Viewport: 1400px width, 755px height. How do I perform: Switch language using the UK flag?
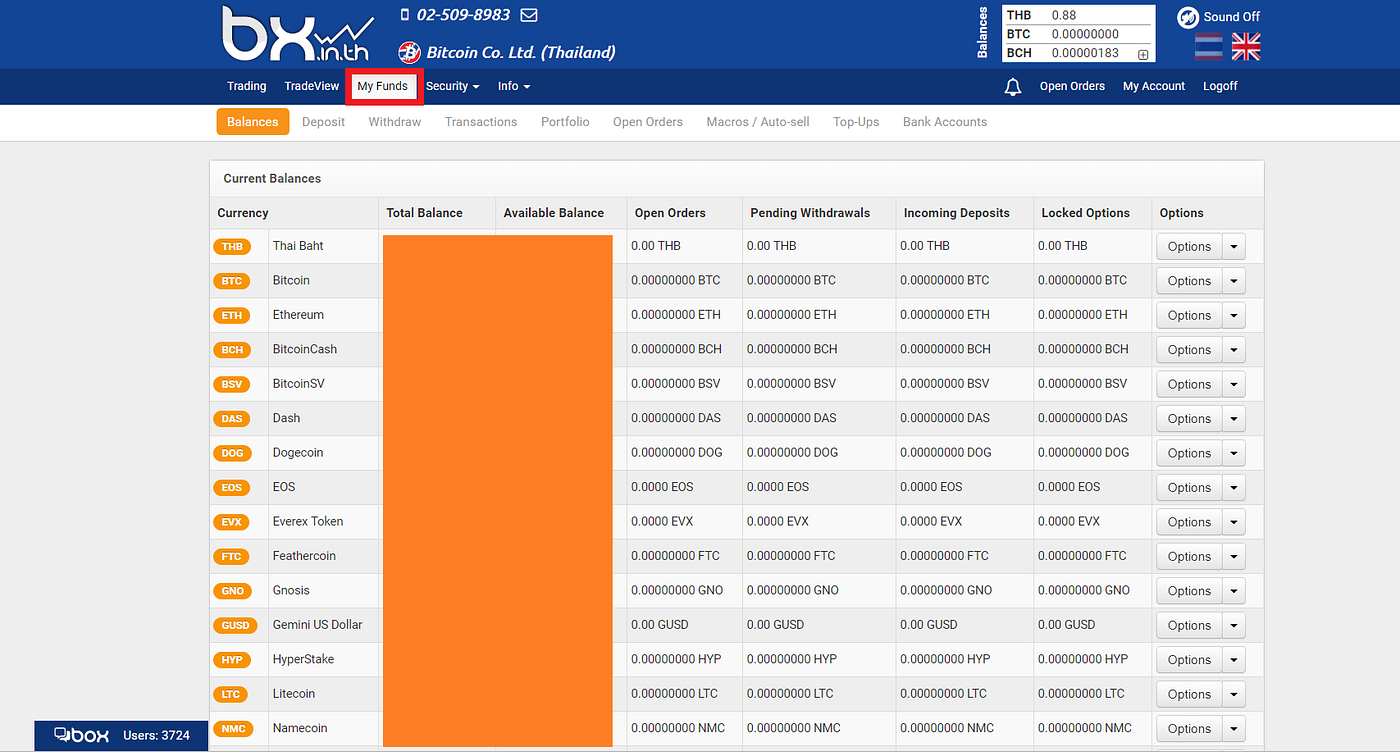click(1246, 46)
